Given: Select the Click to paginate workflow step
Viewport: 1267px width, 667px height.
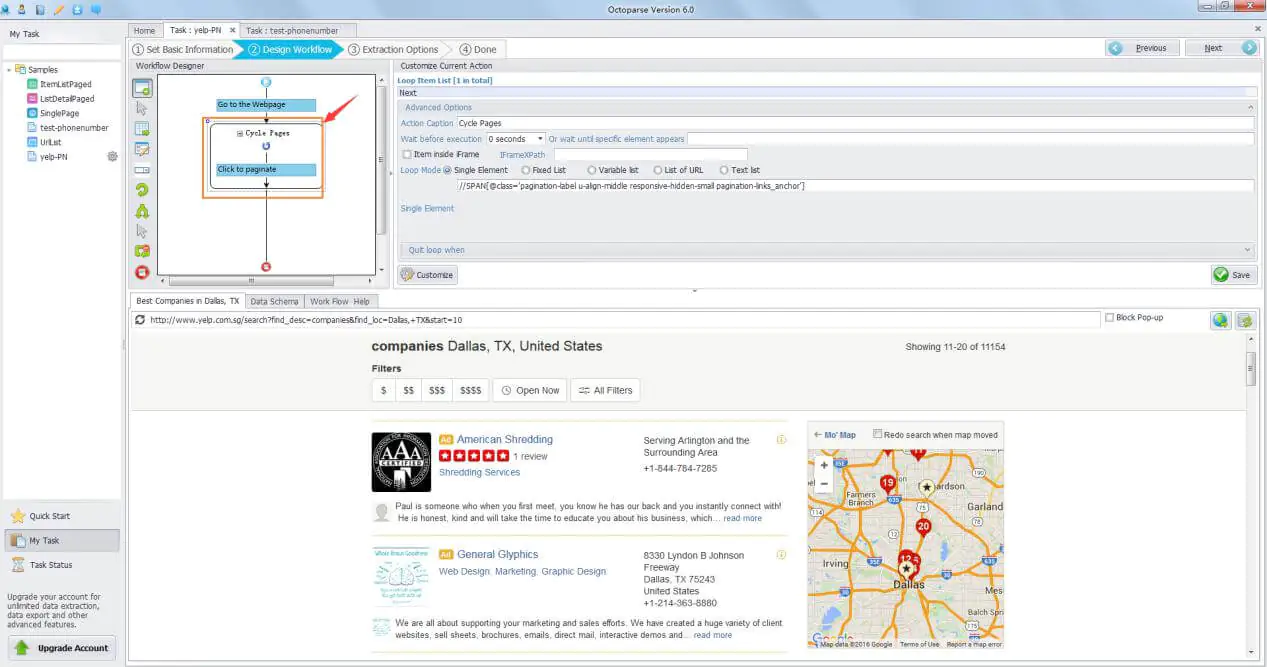Looking at the screenshot, I should coord(266,170).
